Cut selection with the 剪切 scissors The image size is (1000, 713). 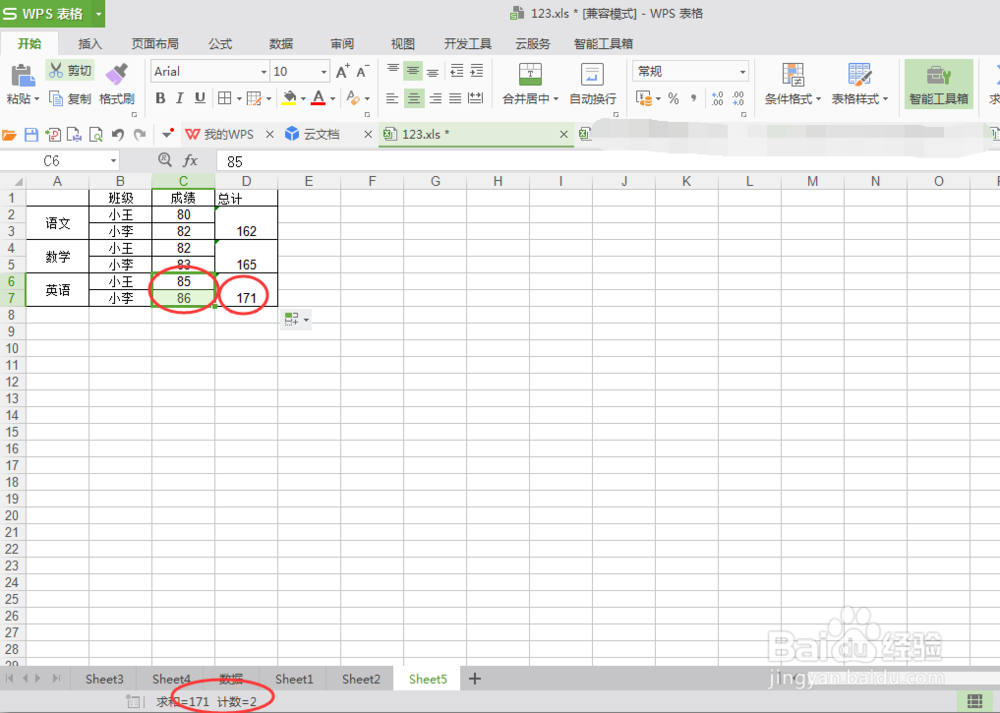[x=70, y=70]
